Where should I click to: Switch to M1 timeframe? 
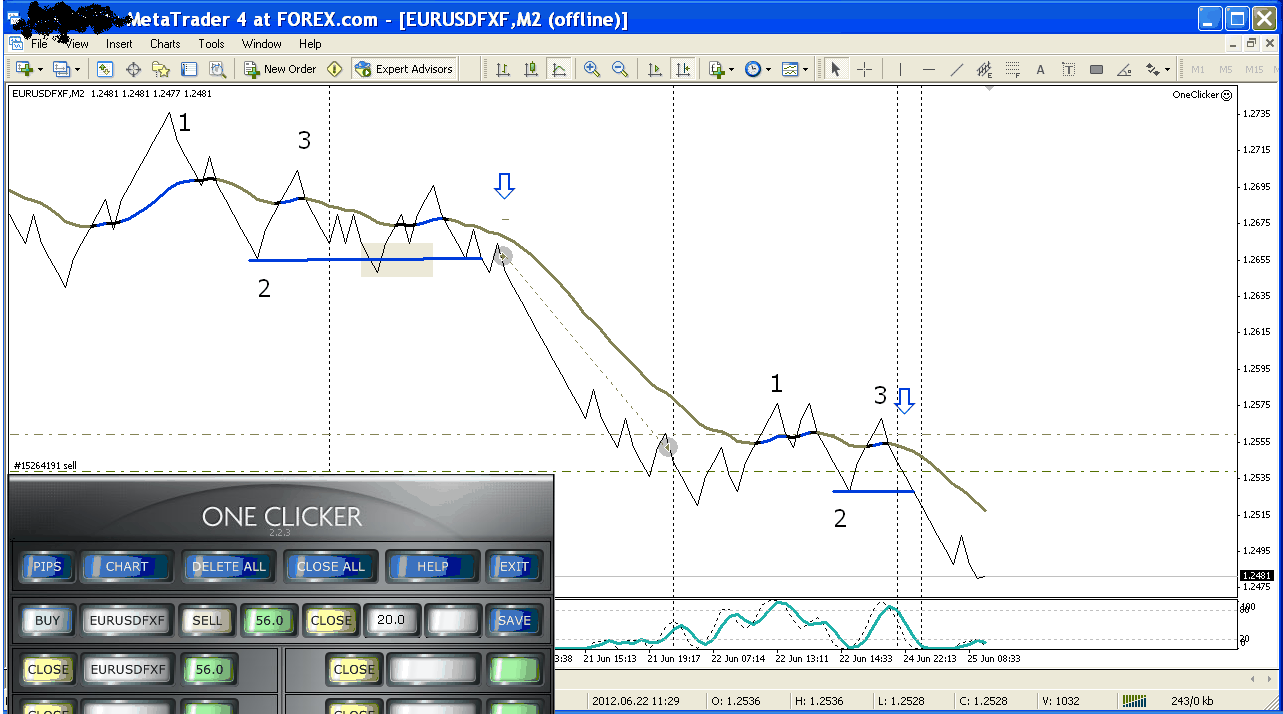point(1197,69)
